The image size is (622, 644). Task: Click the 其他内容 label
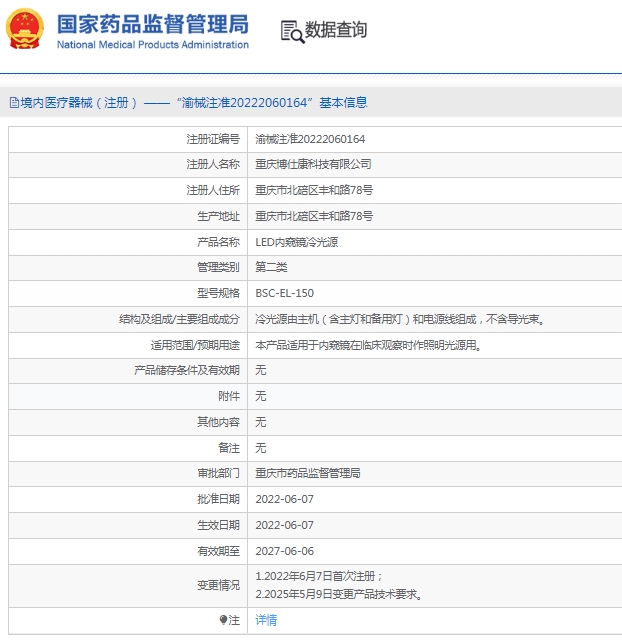(x=218, y=422)
